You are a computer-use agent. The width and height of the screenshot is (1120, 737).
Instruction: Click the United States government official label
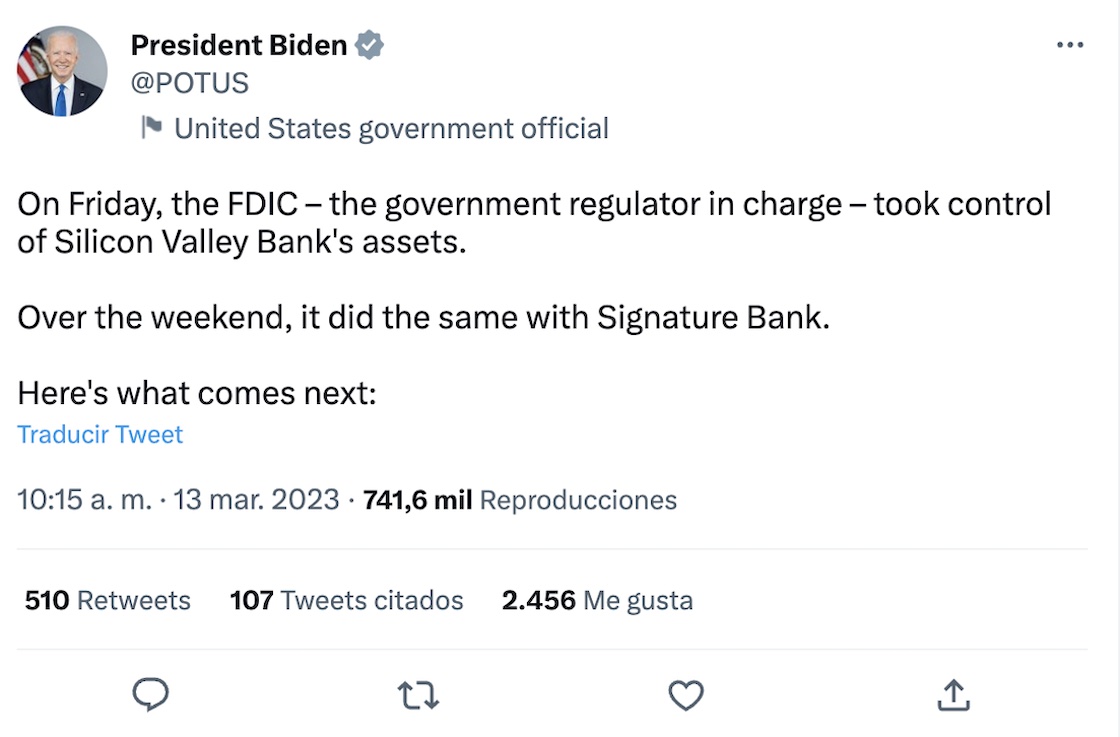tap(391, 128)
